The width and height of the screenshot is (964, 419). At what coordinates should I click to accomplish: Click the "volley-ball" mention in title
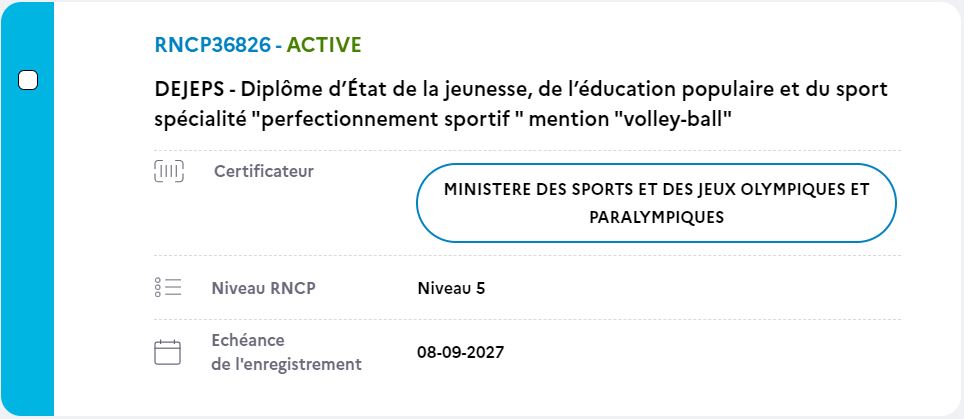(x=672, y=120)
